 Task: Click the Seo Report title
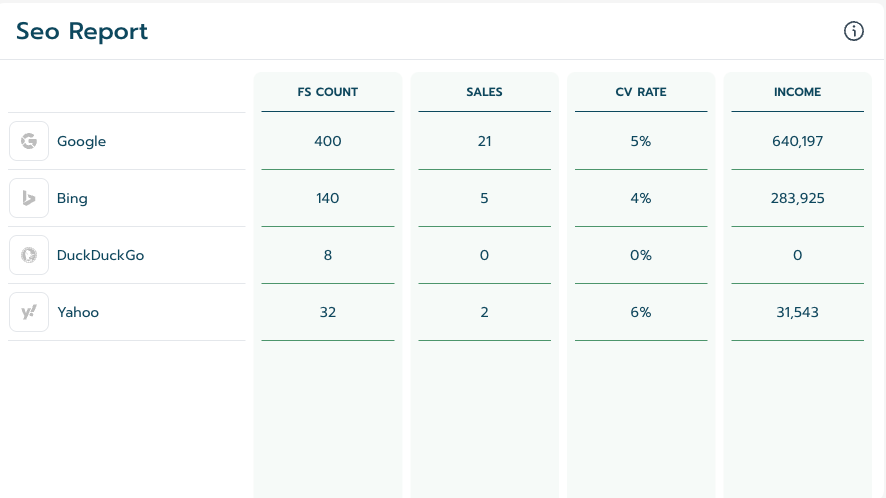[x=82, y=31]
